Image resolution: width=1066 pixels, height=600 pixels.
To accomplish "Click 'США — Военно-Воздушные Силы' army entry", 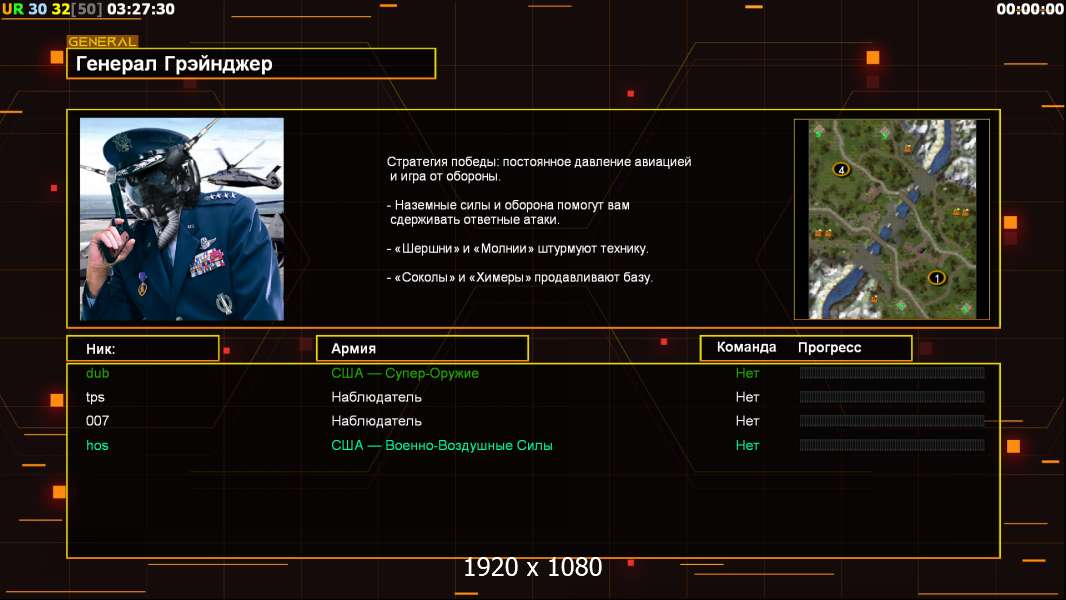I will coord(442,445).
